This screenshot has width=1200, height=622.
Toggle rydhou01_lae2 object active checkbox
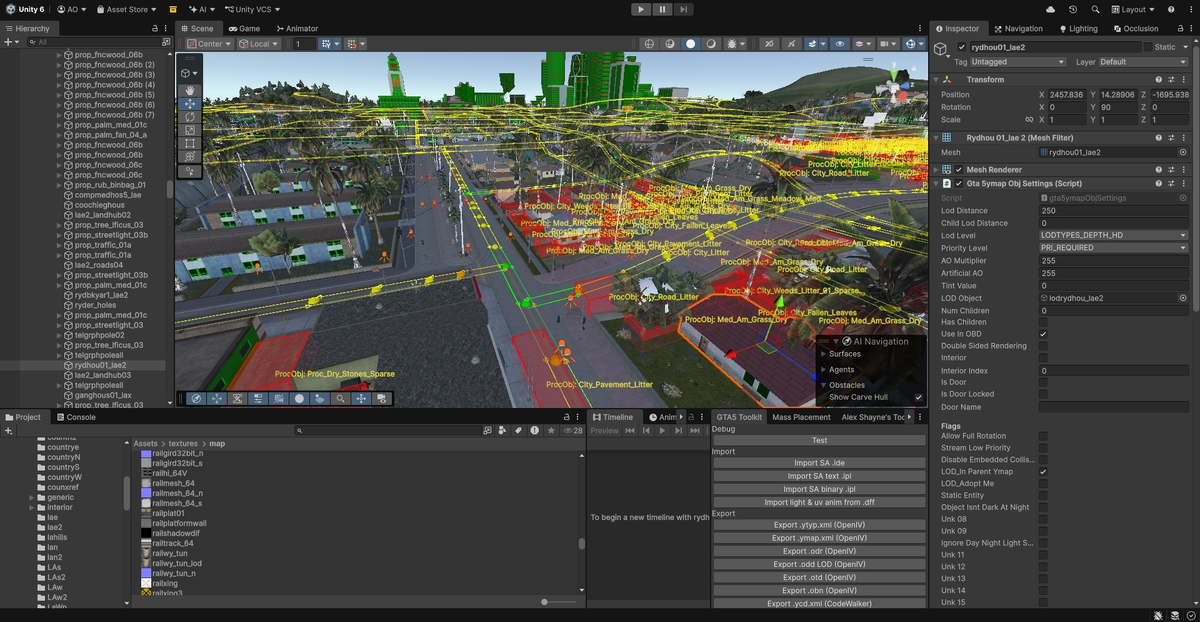click(962, 47)
